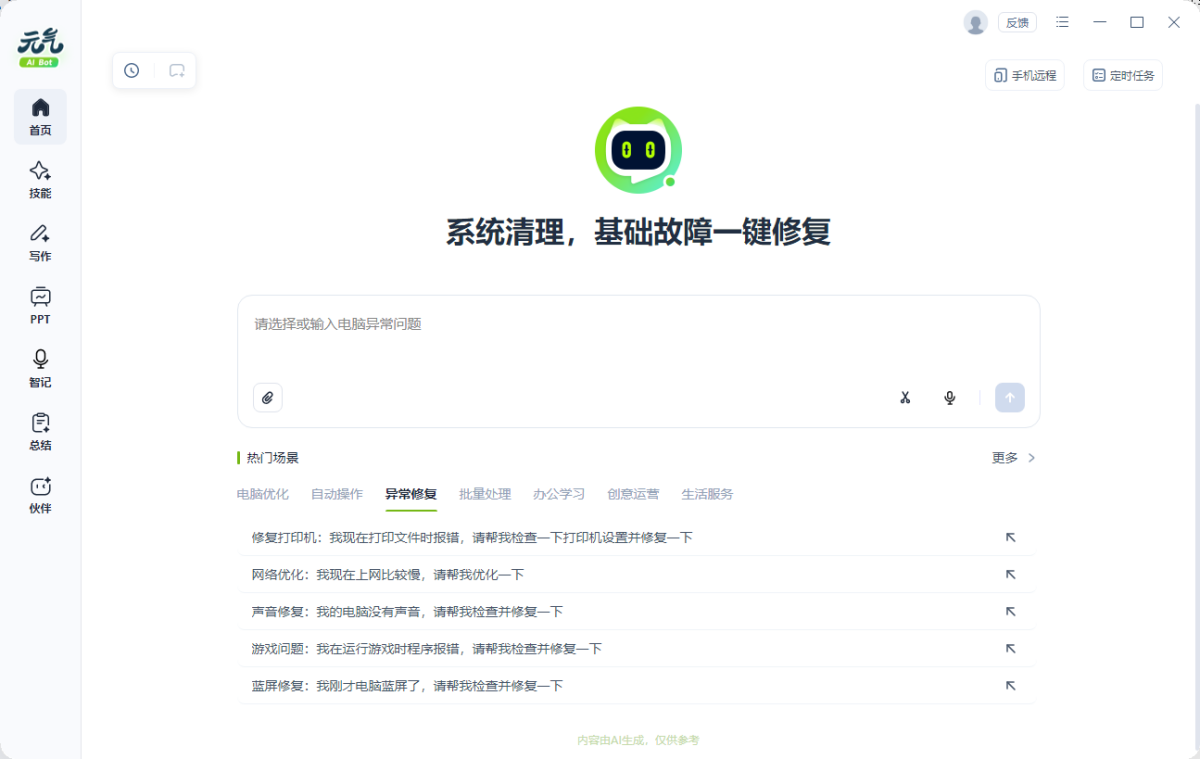This screenshot has width=1200, height=759.
Task: Activate voice input via the microphone icon
Action: [x=949, y=397]
